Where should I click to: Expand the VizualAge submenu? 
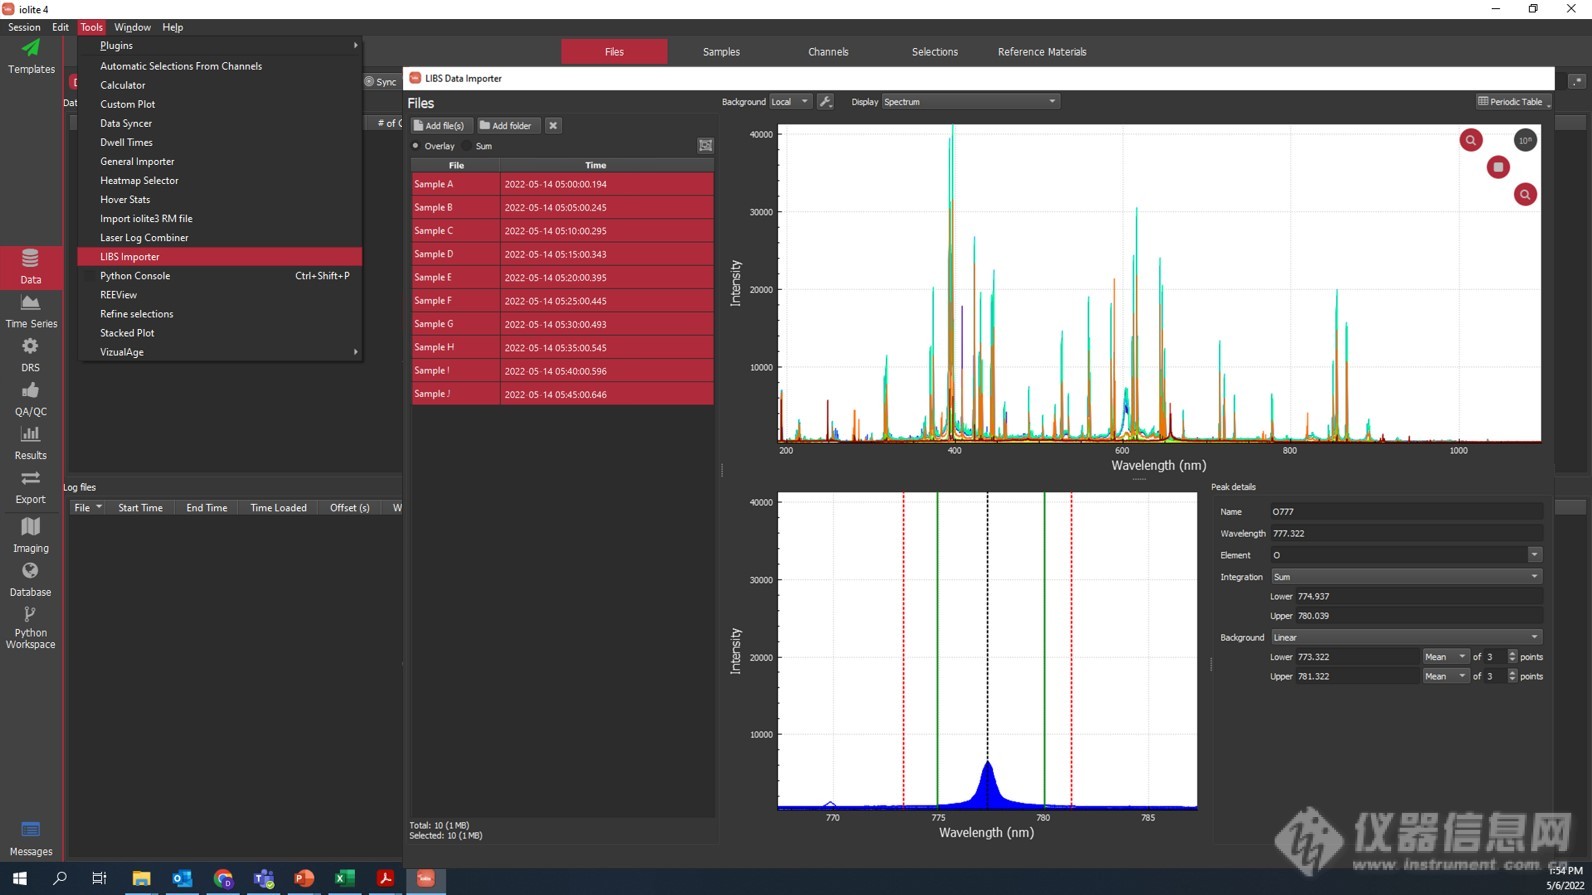coord(220,352)
